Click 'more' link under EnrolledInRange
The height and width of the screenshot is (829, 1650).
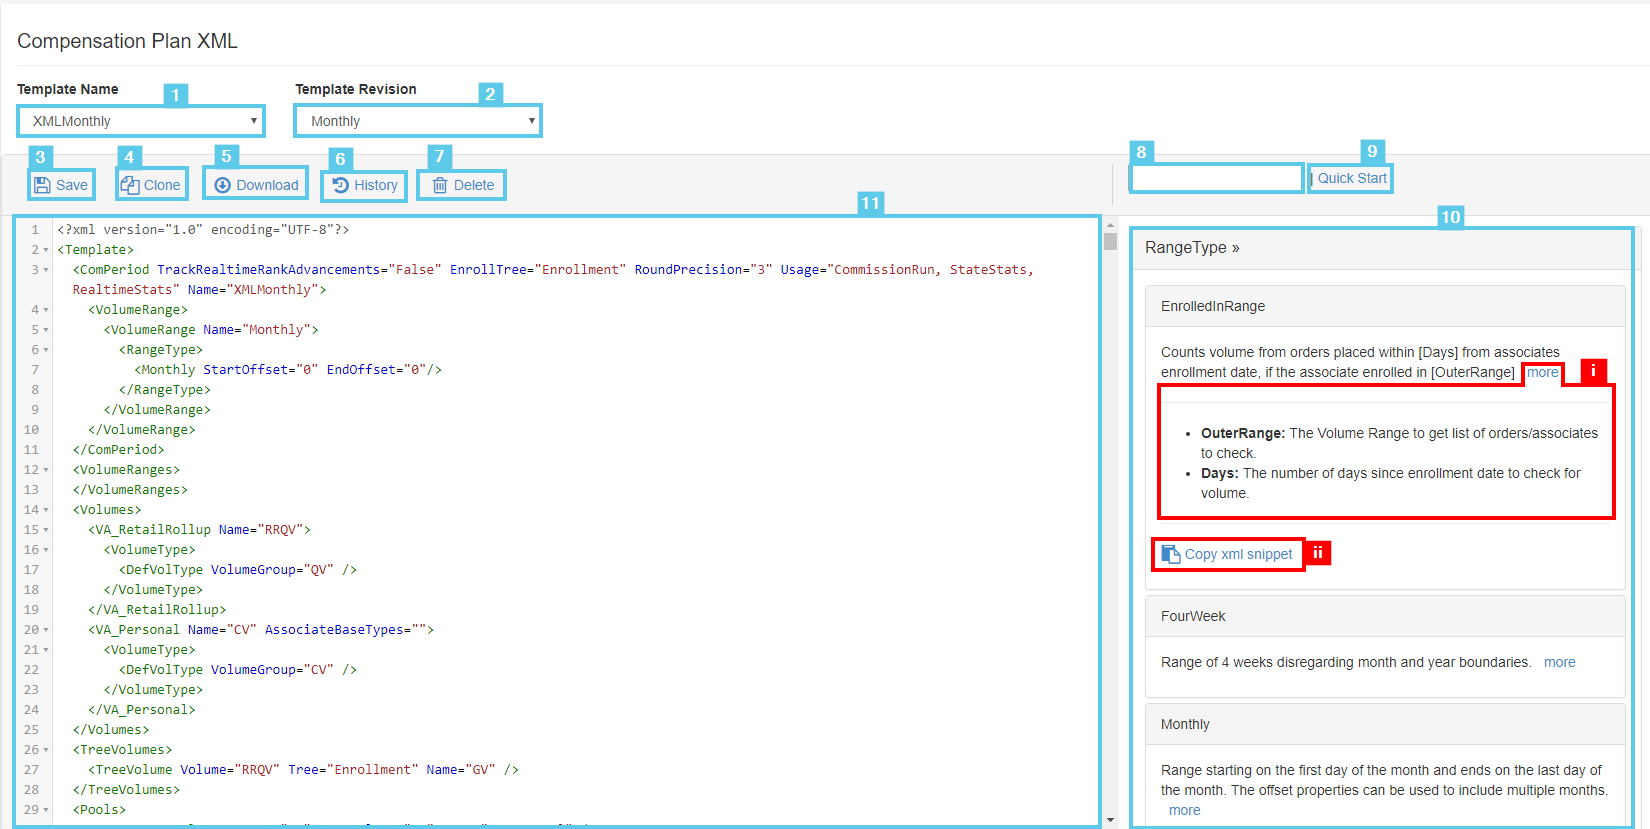(x=1542, y=372)
